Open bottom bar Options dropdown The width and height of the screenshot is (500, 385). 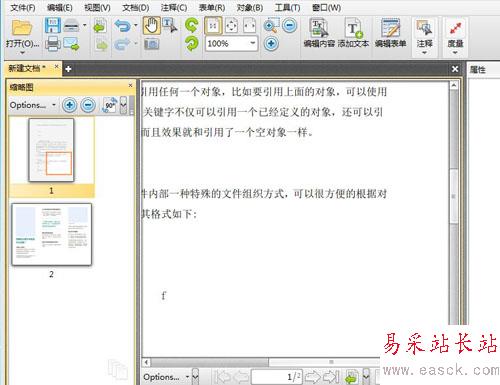tap(166, 377)
